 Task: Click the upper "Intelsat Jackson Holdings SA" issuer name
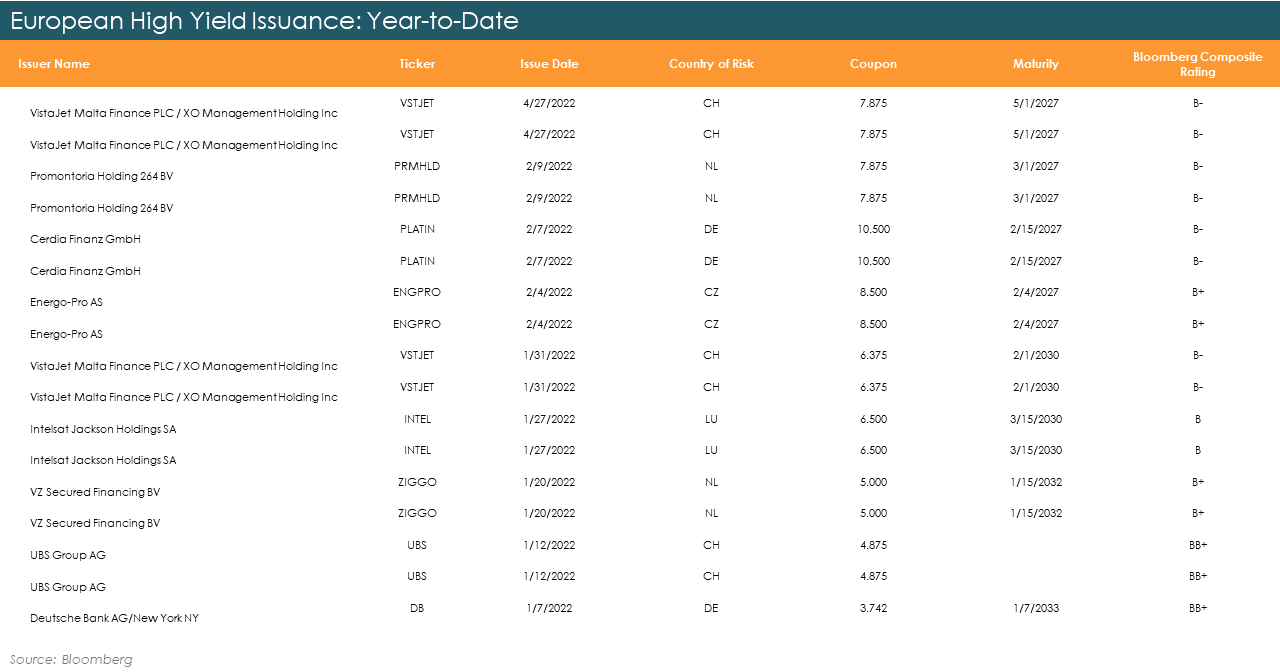tap(103, 429)
